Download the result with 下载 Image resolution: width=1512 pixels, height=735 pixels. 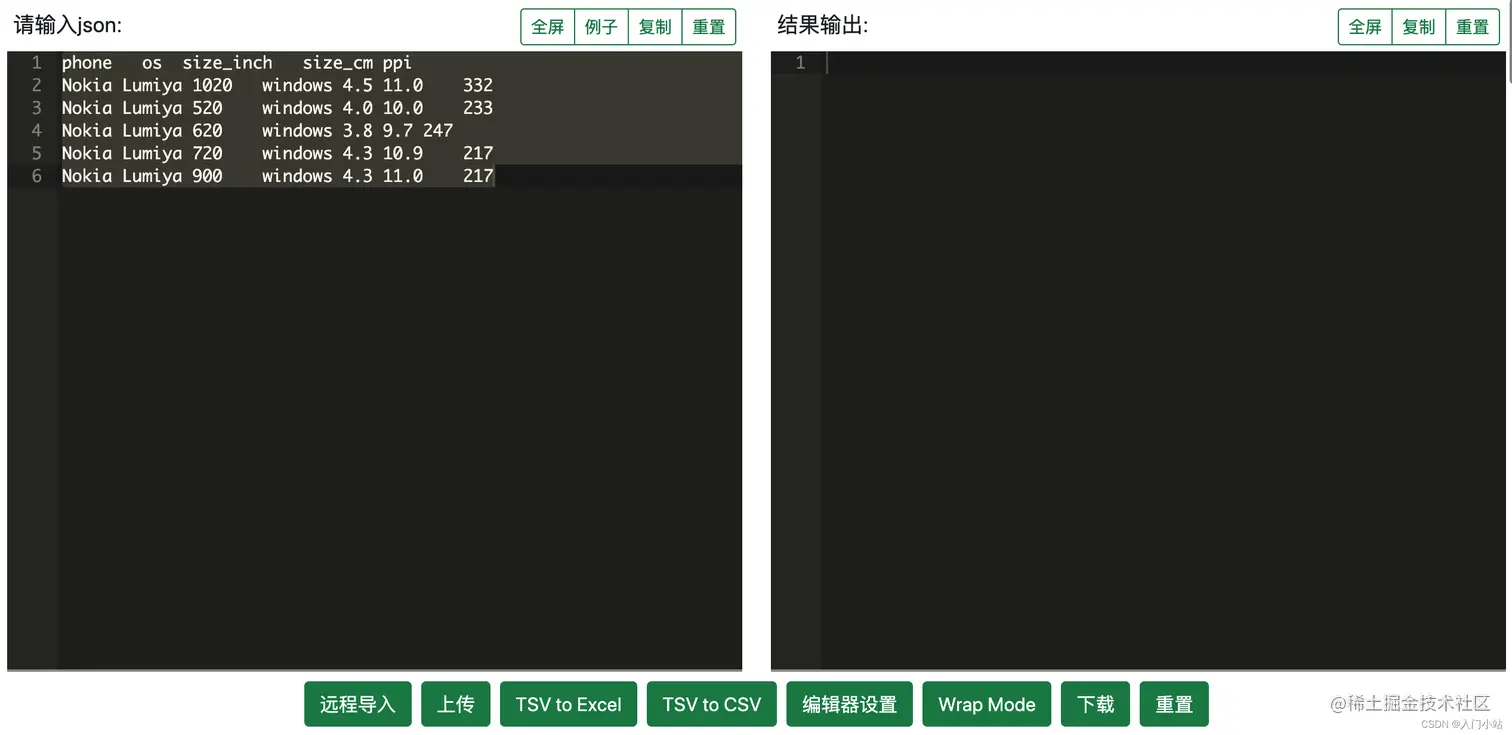coord(1094,704)
